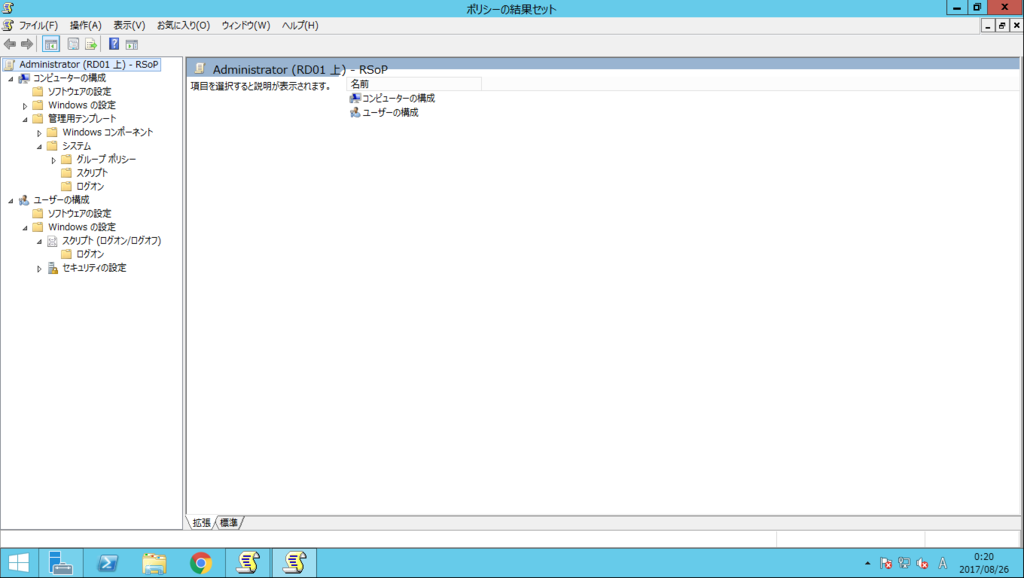
Task: Open the 操作(A) menu
Action: pos(86,25)
